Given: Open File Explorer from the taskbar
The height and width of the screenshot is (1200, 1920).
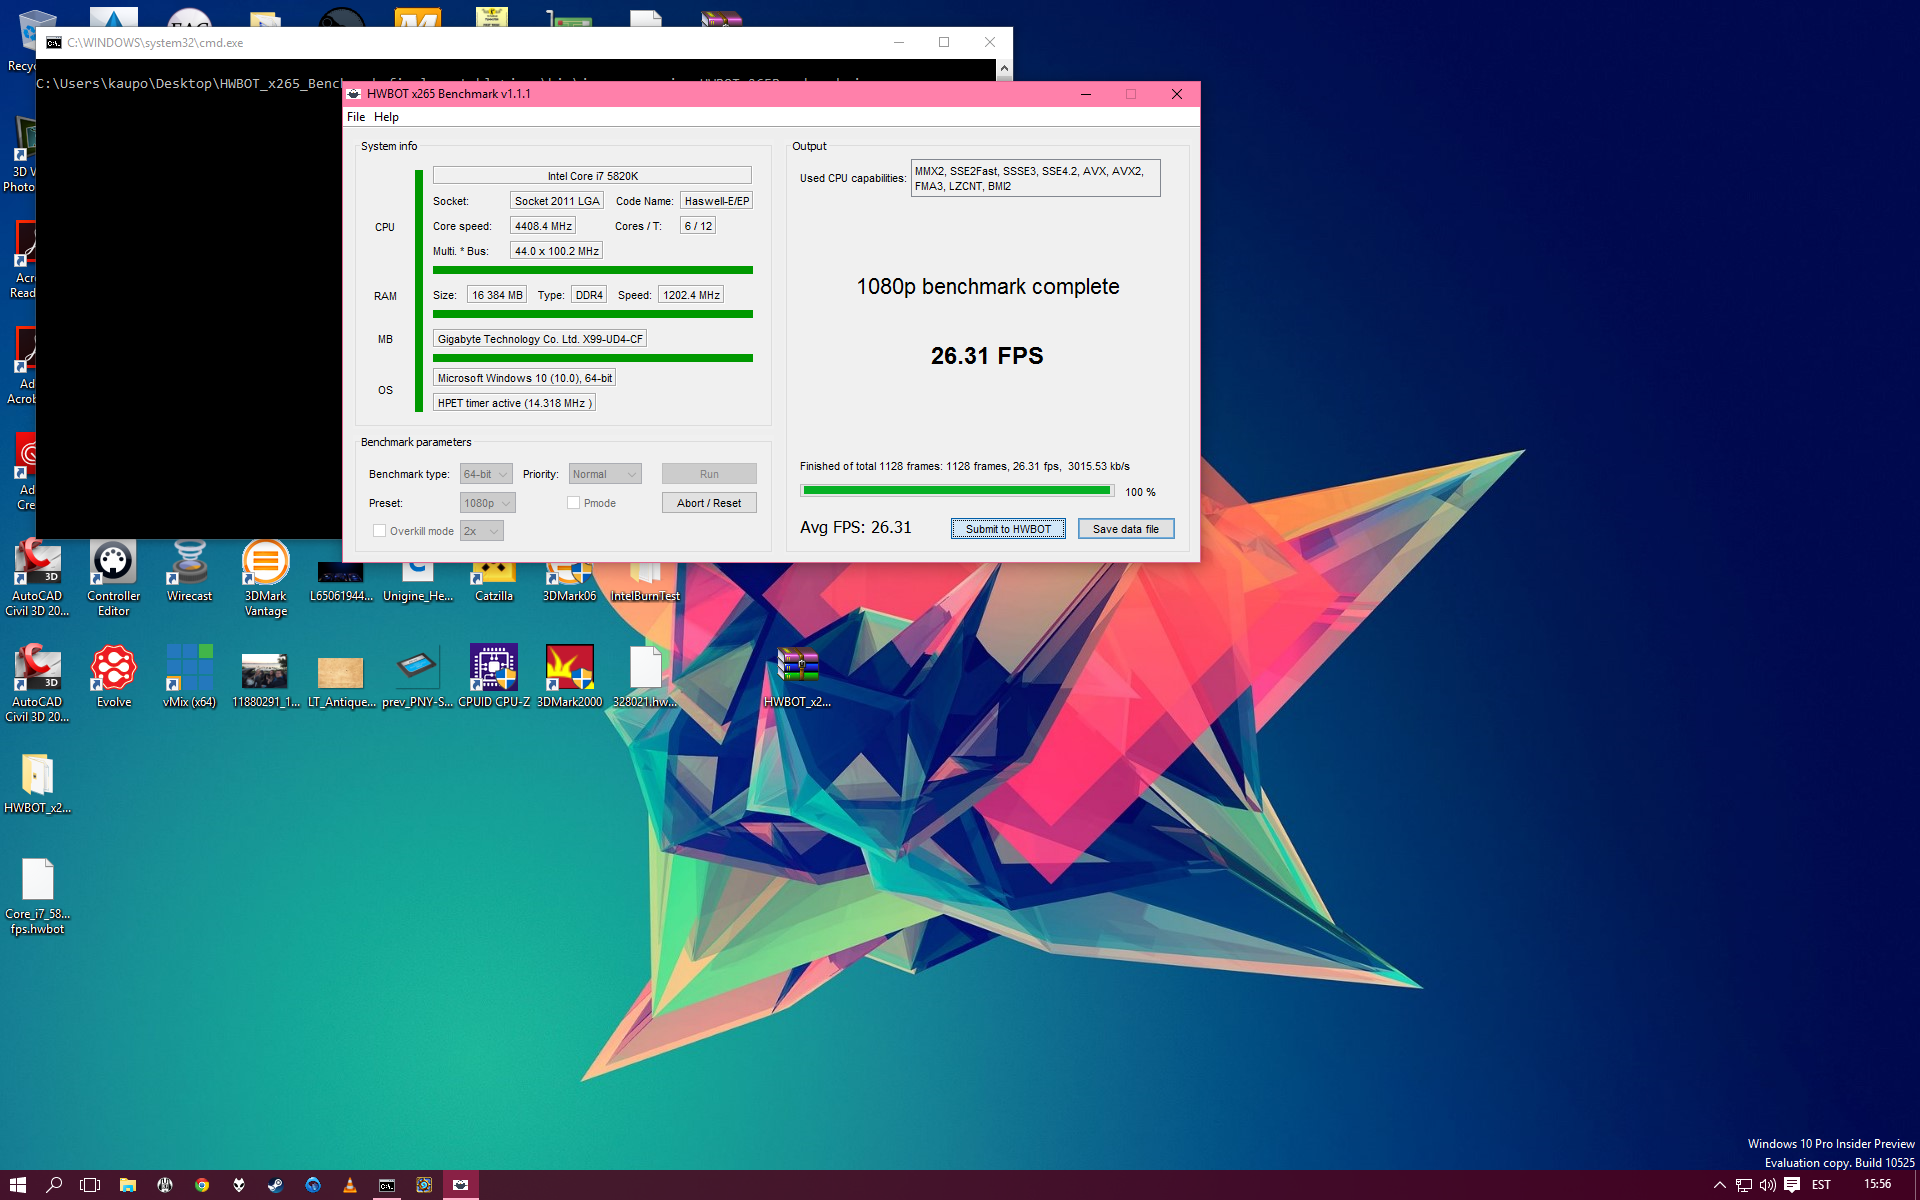Looking at the screenshot, I should (127, 1185).
